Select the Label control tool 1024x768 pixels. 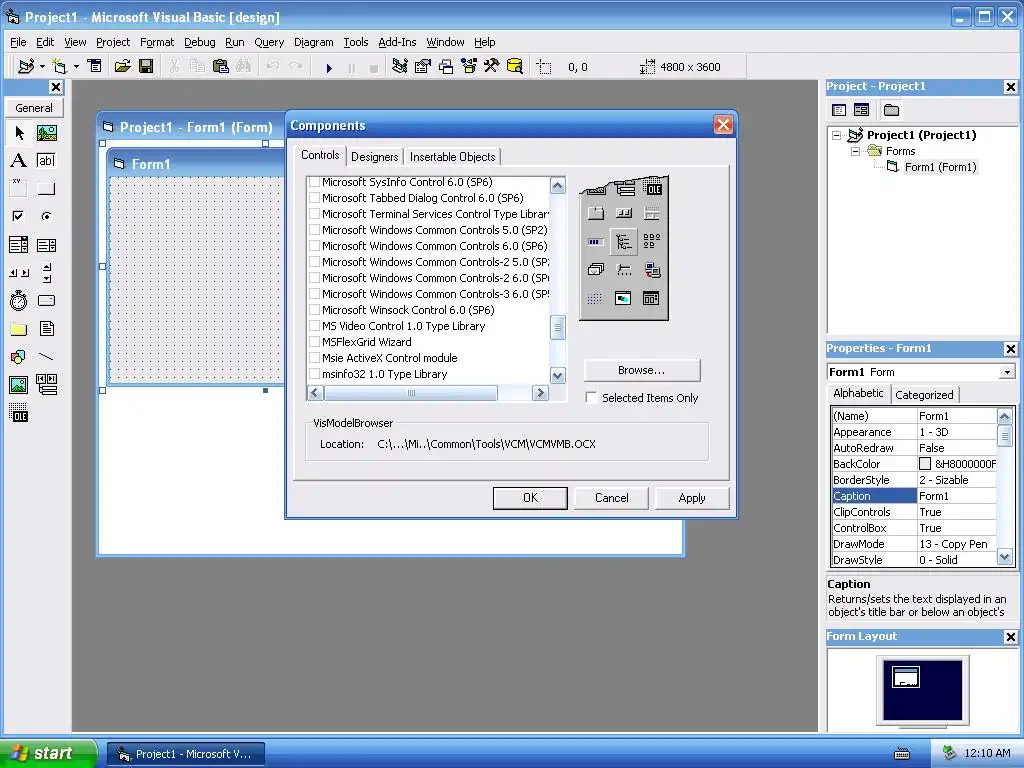[x=19, y=161]
